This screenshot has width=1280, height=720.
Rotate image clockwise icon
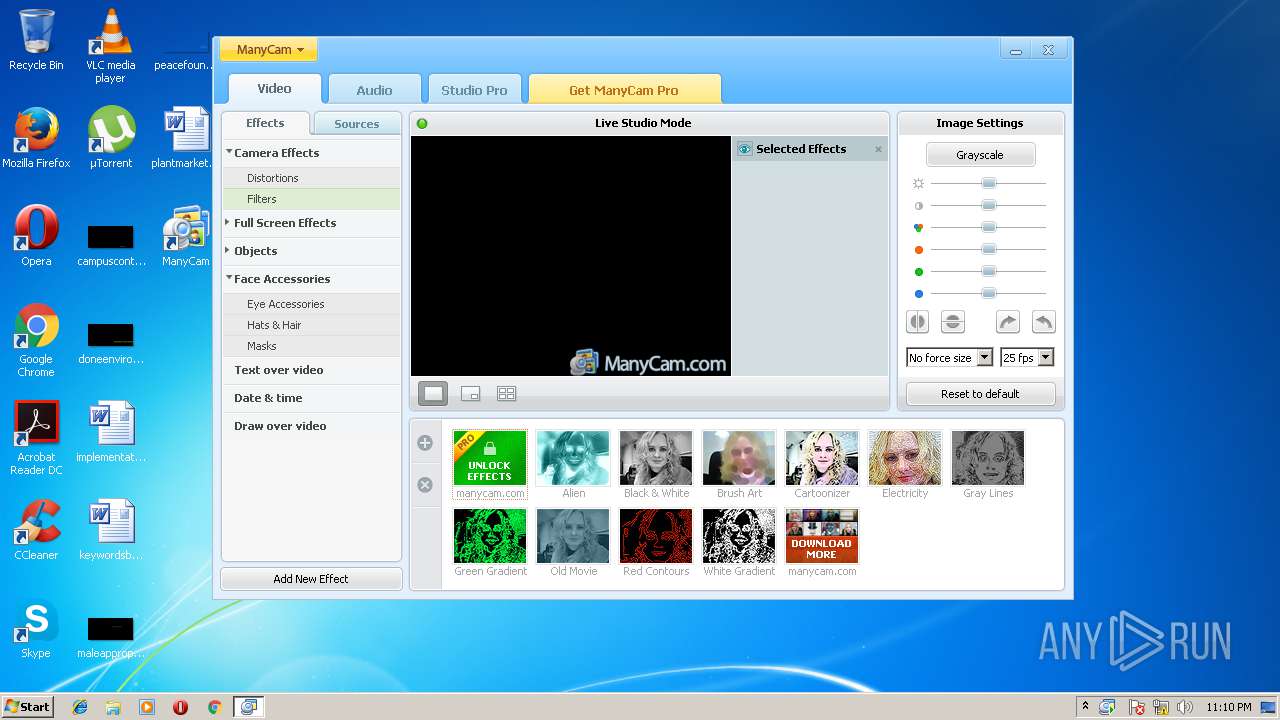pyautogui.click(x=1008, y=322)
